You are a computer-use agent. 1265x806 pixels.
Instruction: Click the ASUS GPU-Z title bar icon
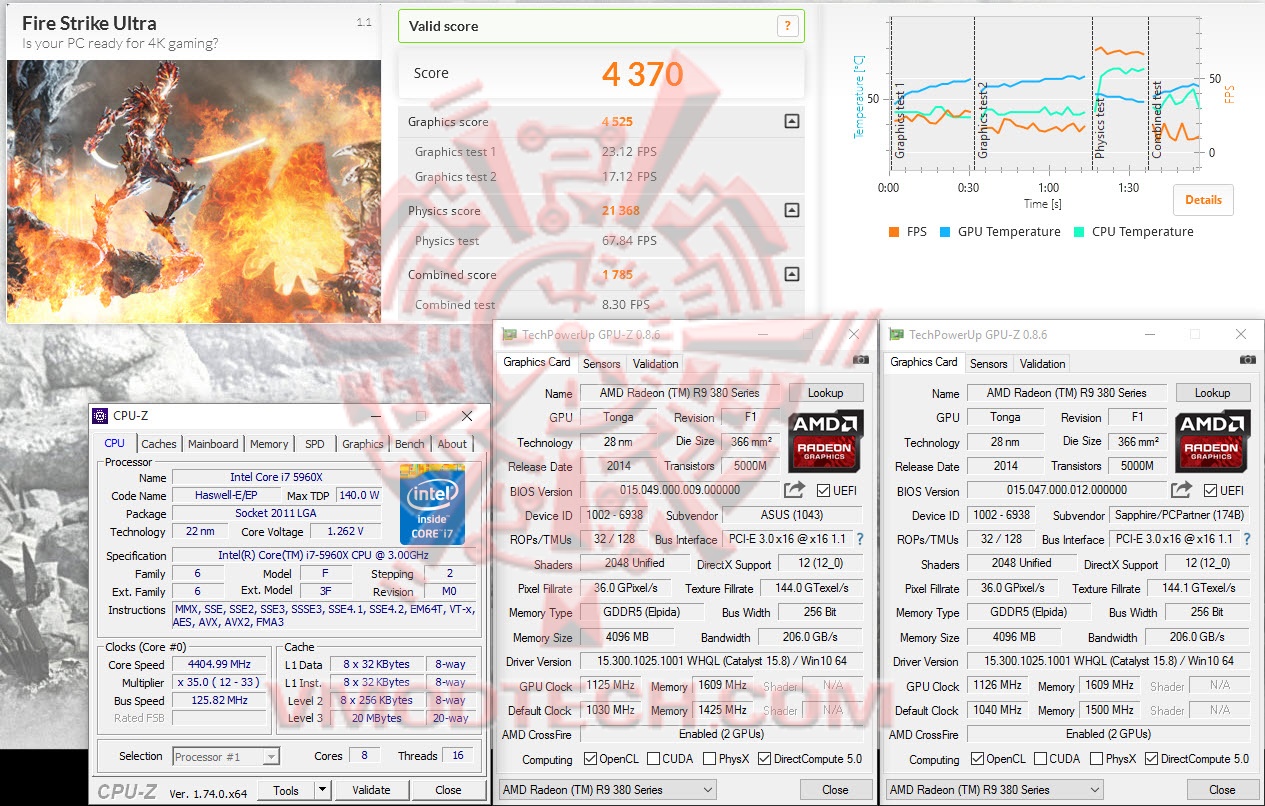(510, 335)
